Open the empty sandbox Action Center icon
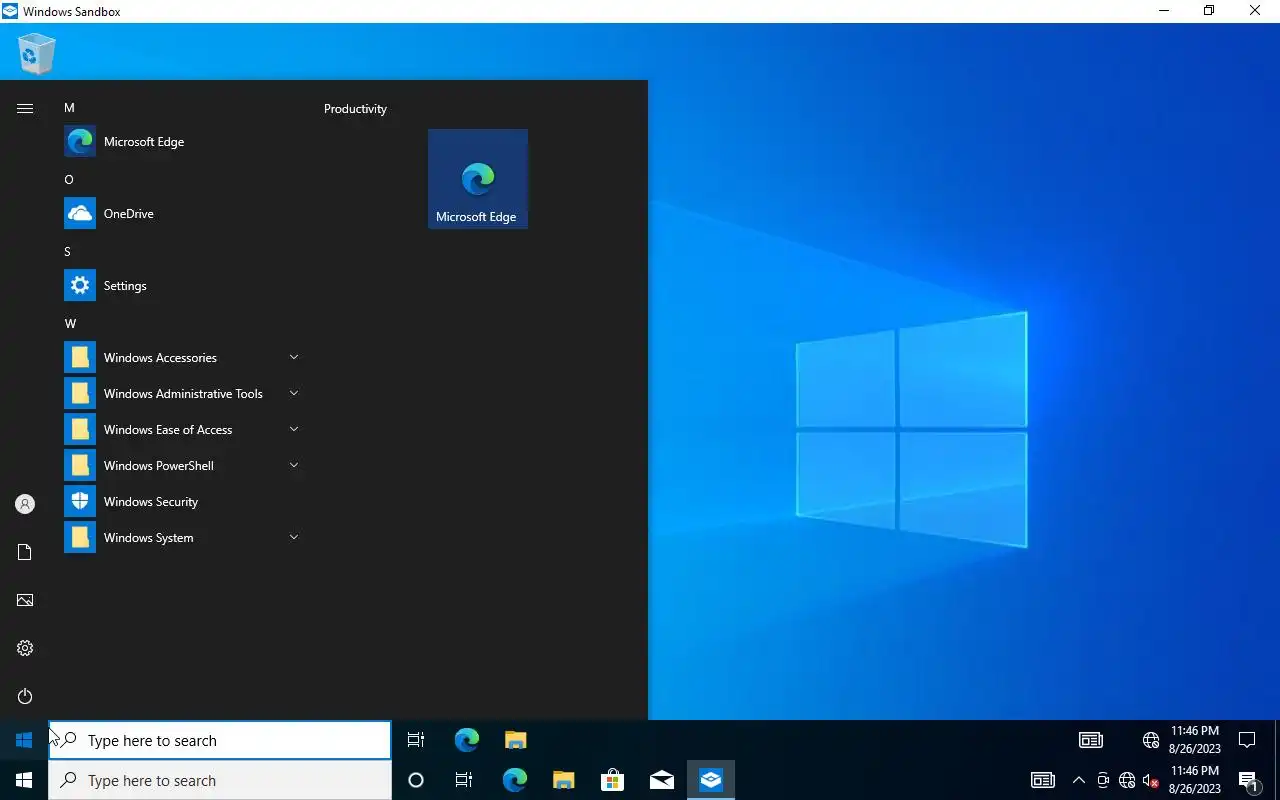The image size is (1280, 800). [1247, 740]
